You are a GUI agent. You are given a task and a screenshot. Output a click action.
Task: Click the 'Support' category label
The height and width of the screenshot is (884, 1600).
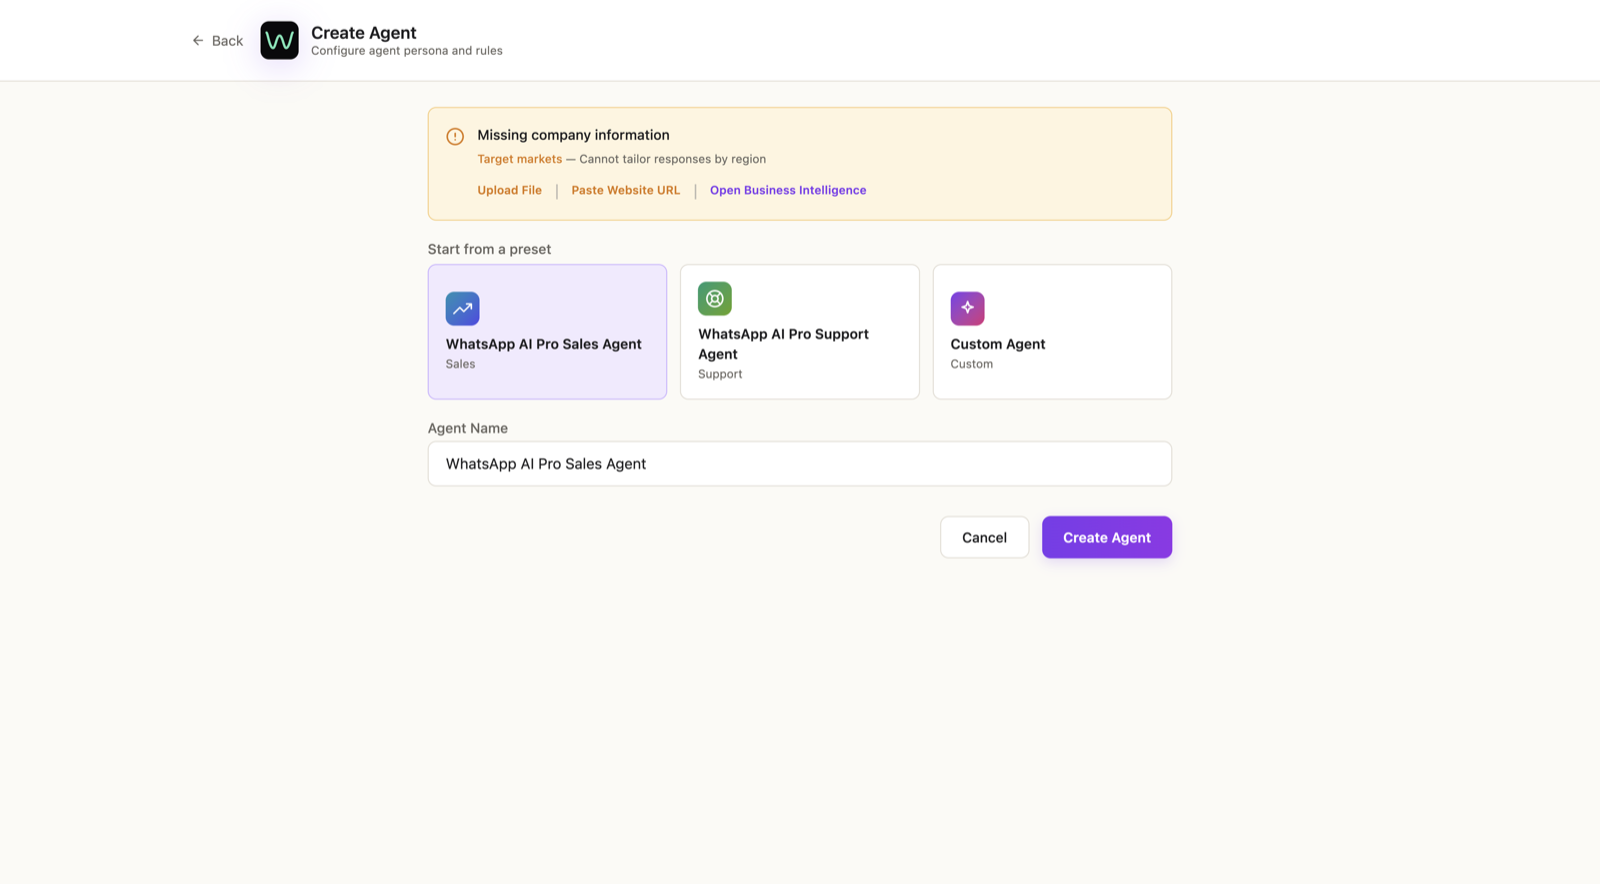point(720,374)
